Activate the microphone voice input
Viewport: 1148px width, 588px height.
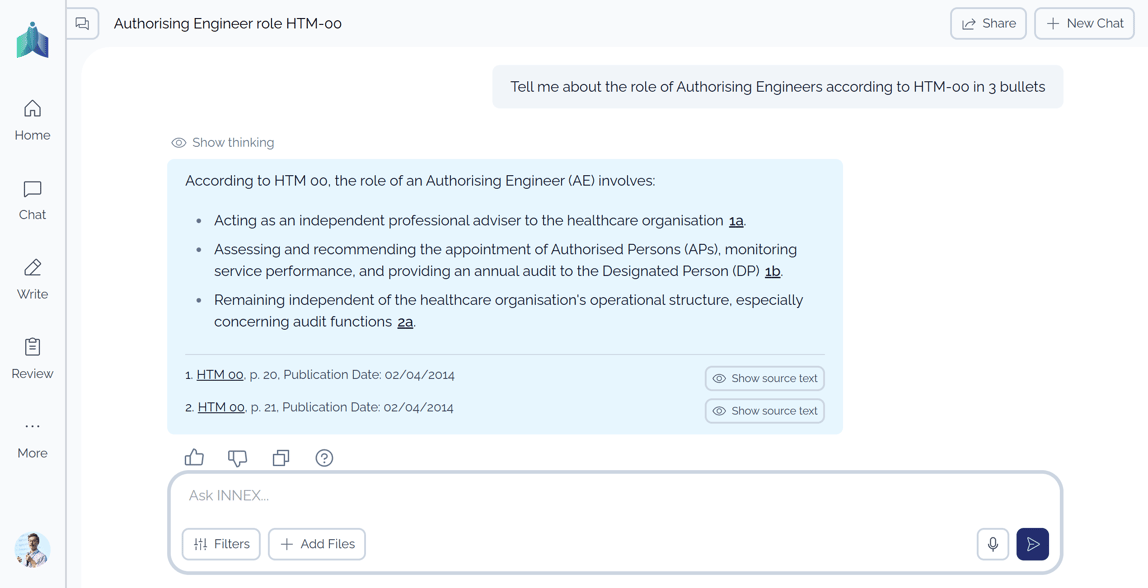992,544
